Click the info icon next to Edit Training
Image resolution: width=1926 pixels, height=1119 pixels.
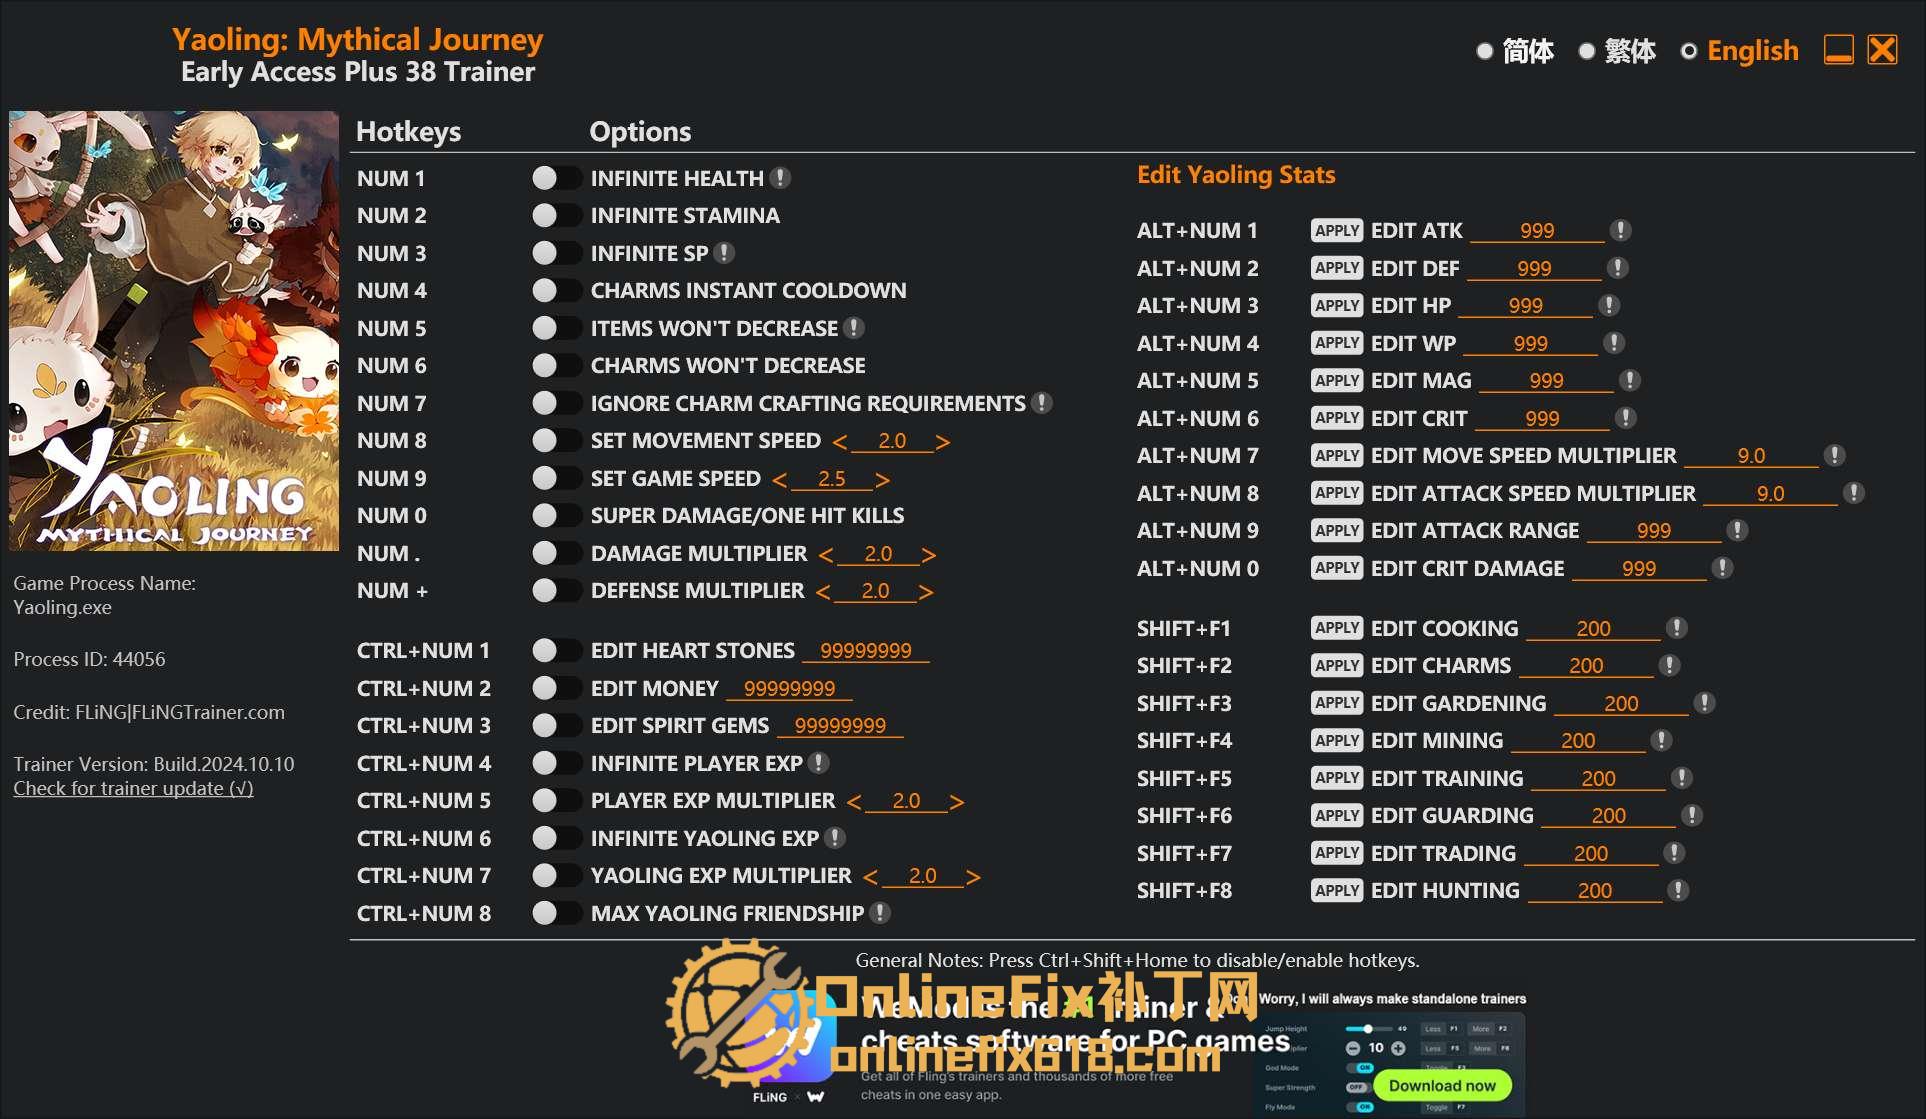point(1682,778)
